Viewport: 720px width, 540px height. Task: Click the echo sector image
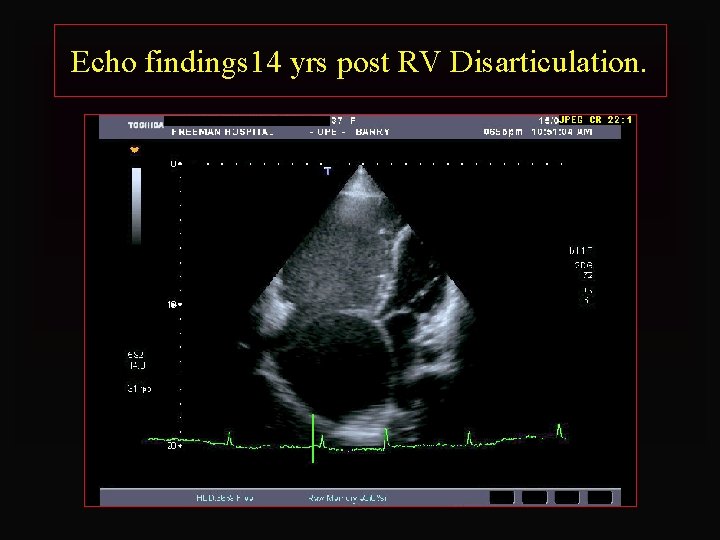click(360, 305)
